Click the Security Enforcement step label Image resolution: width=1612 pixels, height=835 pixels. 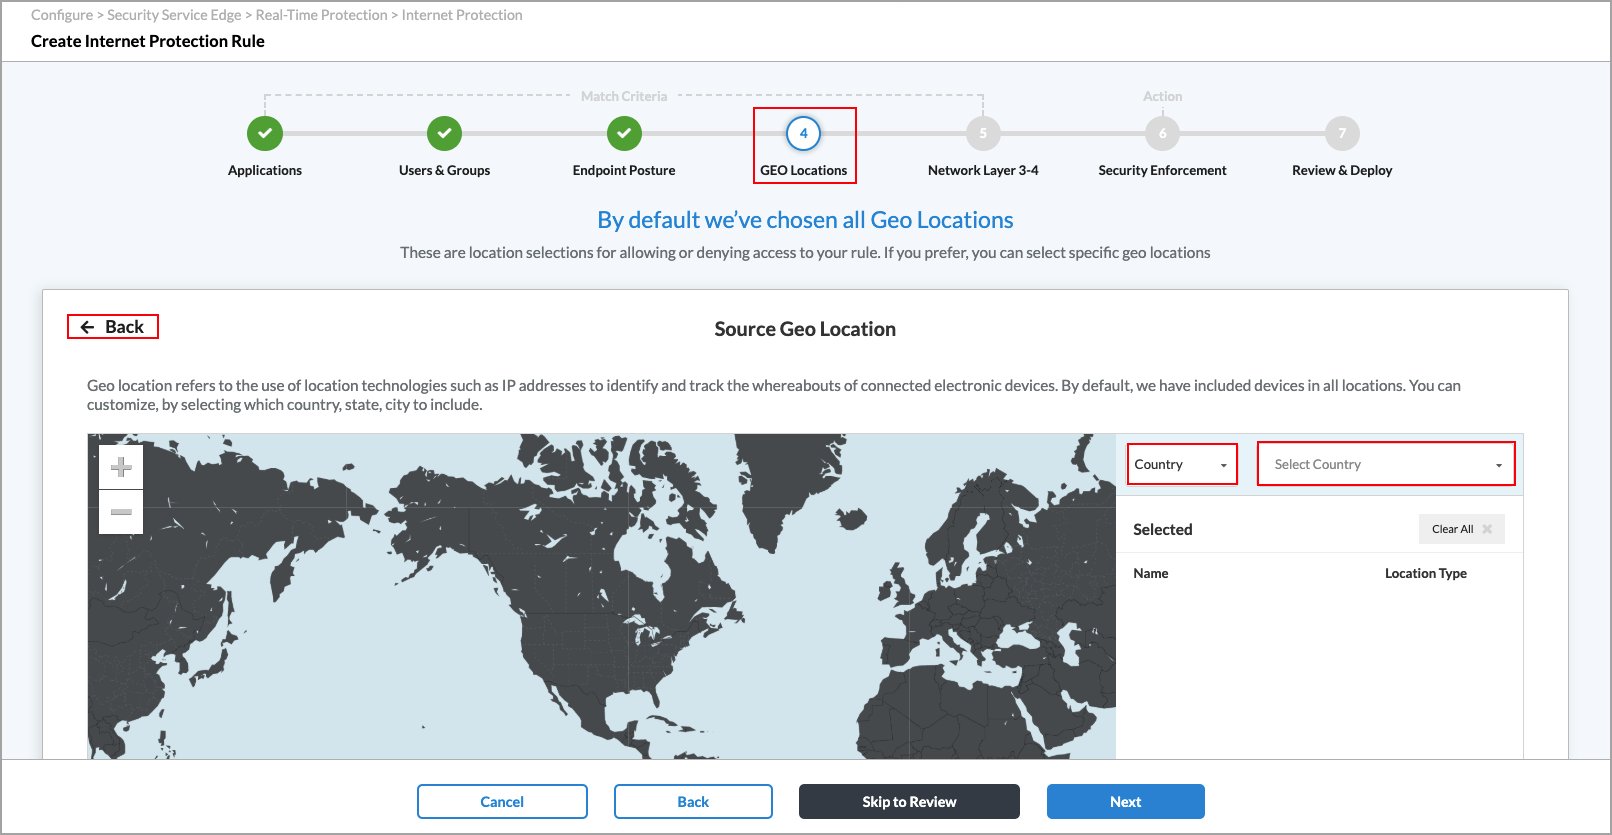point(1162,170)
